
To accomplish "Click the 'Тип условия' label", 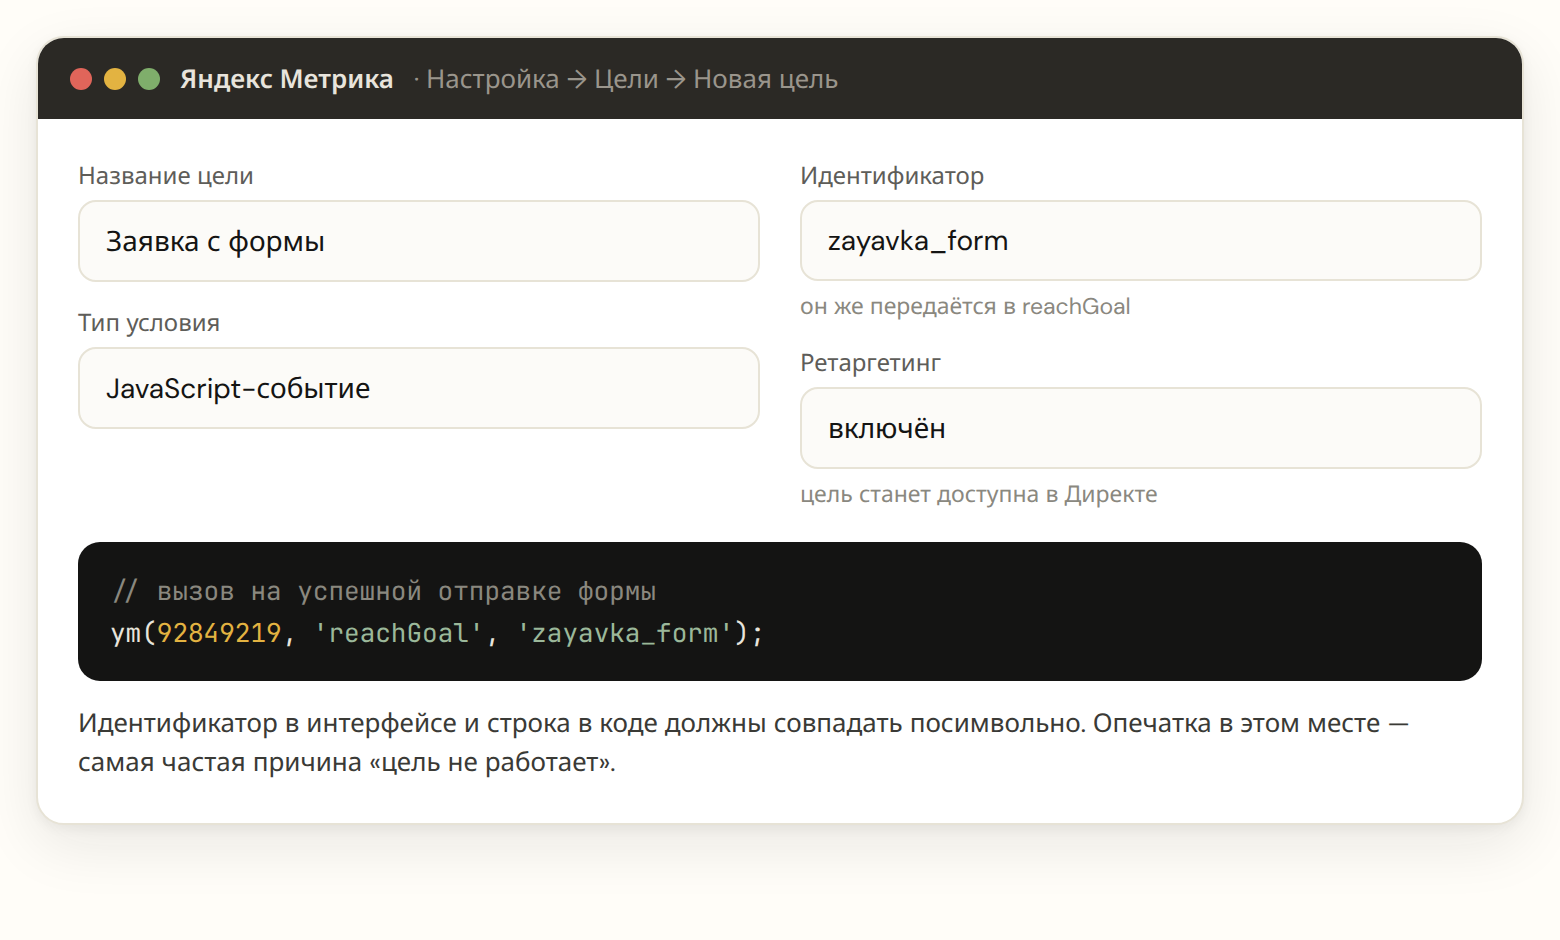I will (149, 323).
